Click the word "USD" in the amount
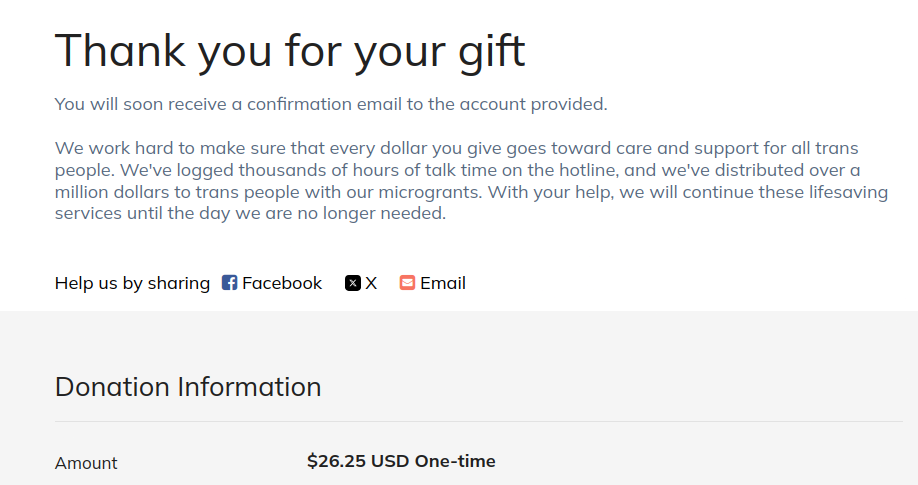 tap(390, 461)
